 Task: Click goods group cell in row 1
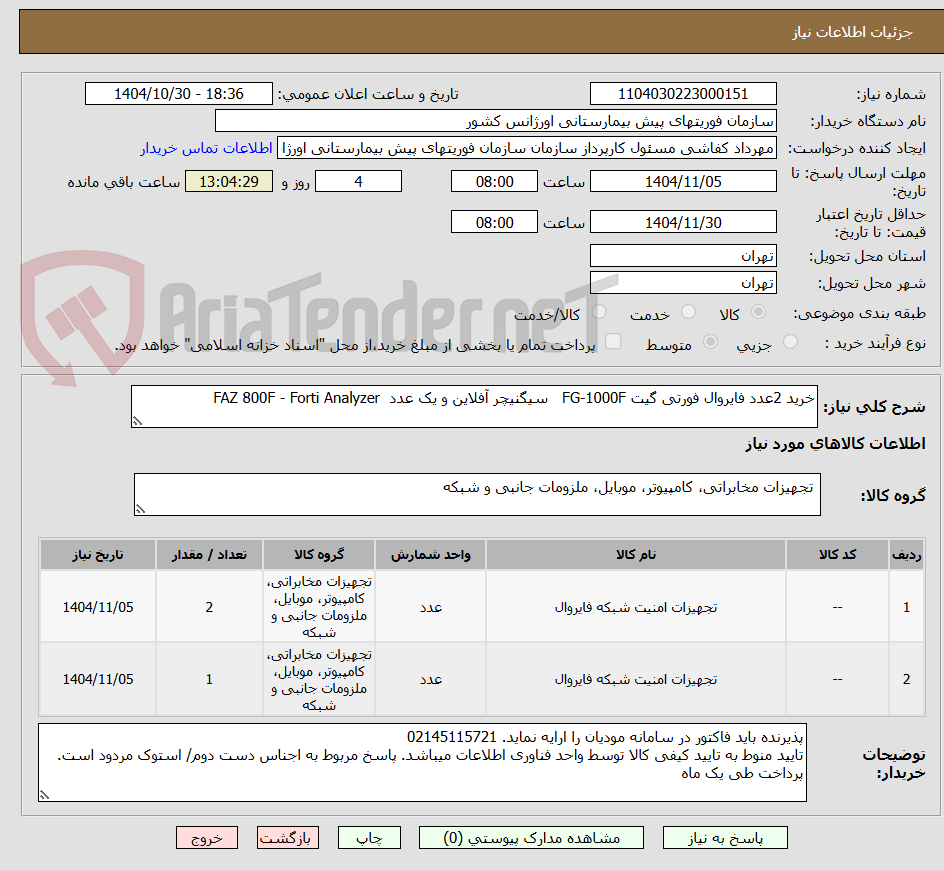pyautogui.click(x=319, y=607)
